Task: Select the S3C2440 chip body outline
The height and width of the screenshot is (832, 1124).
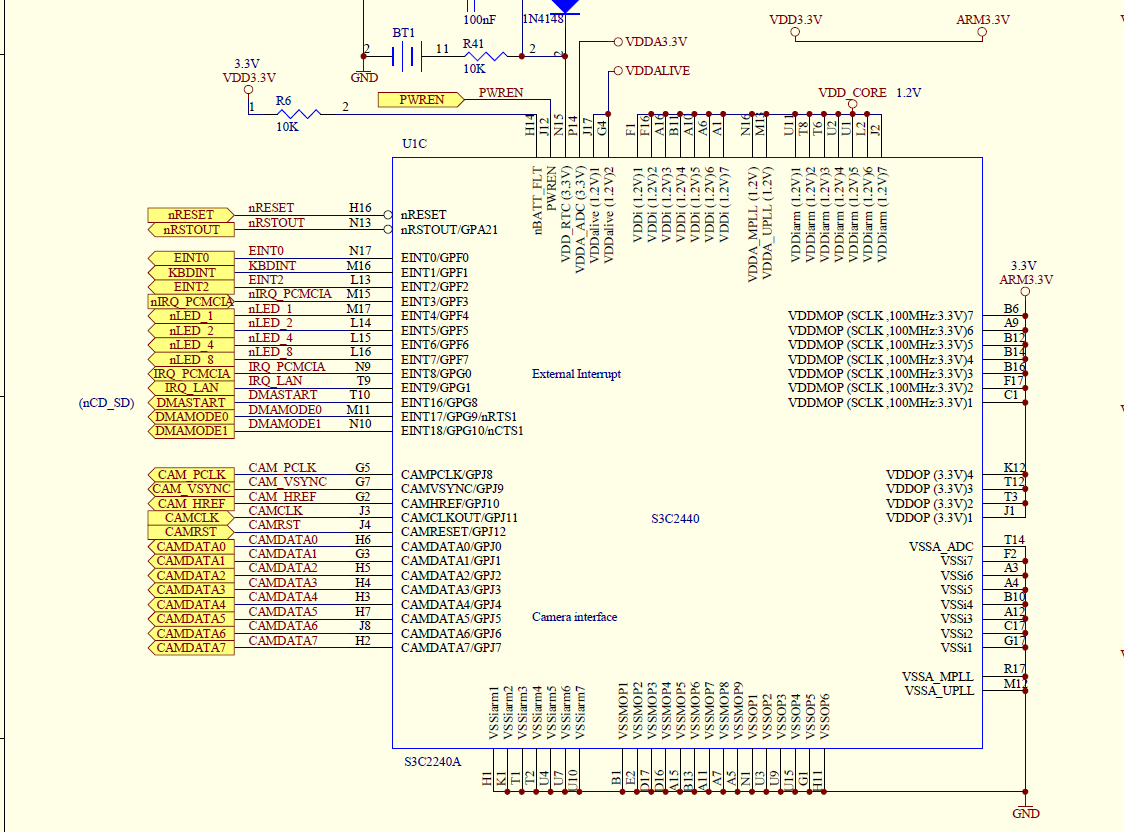Action: (x=687, y=453)
